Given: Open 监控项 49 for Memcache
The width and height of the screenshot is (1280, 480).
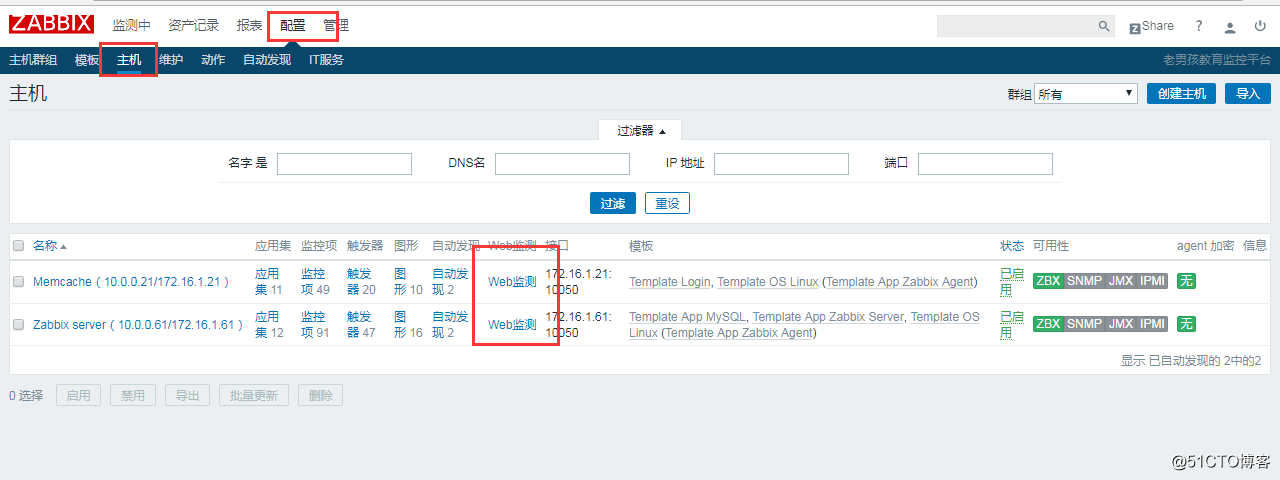Looking at the screenshot, I should [315, 282].
